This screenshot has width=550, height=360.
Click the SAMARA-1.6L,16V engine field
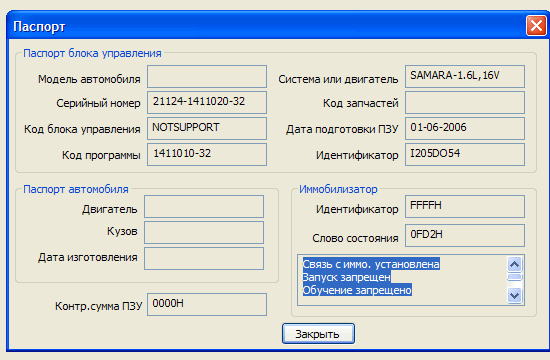[465, 76]
